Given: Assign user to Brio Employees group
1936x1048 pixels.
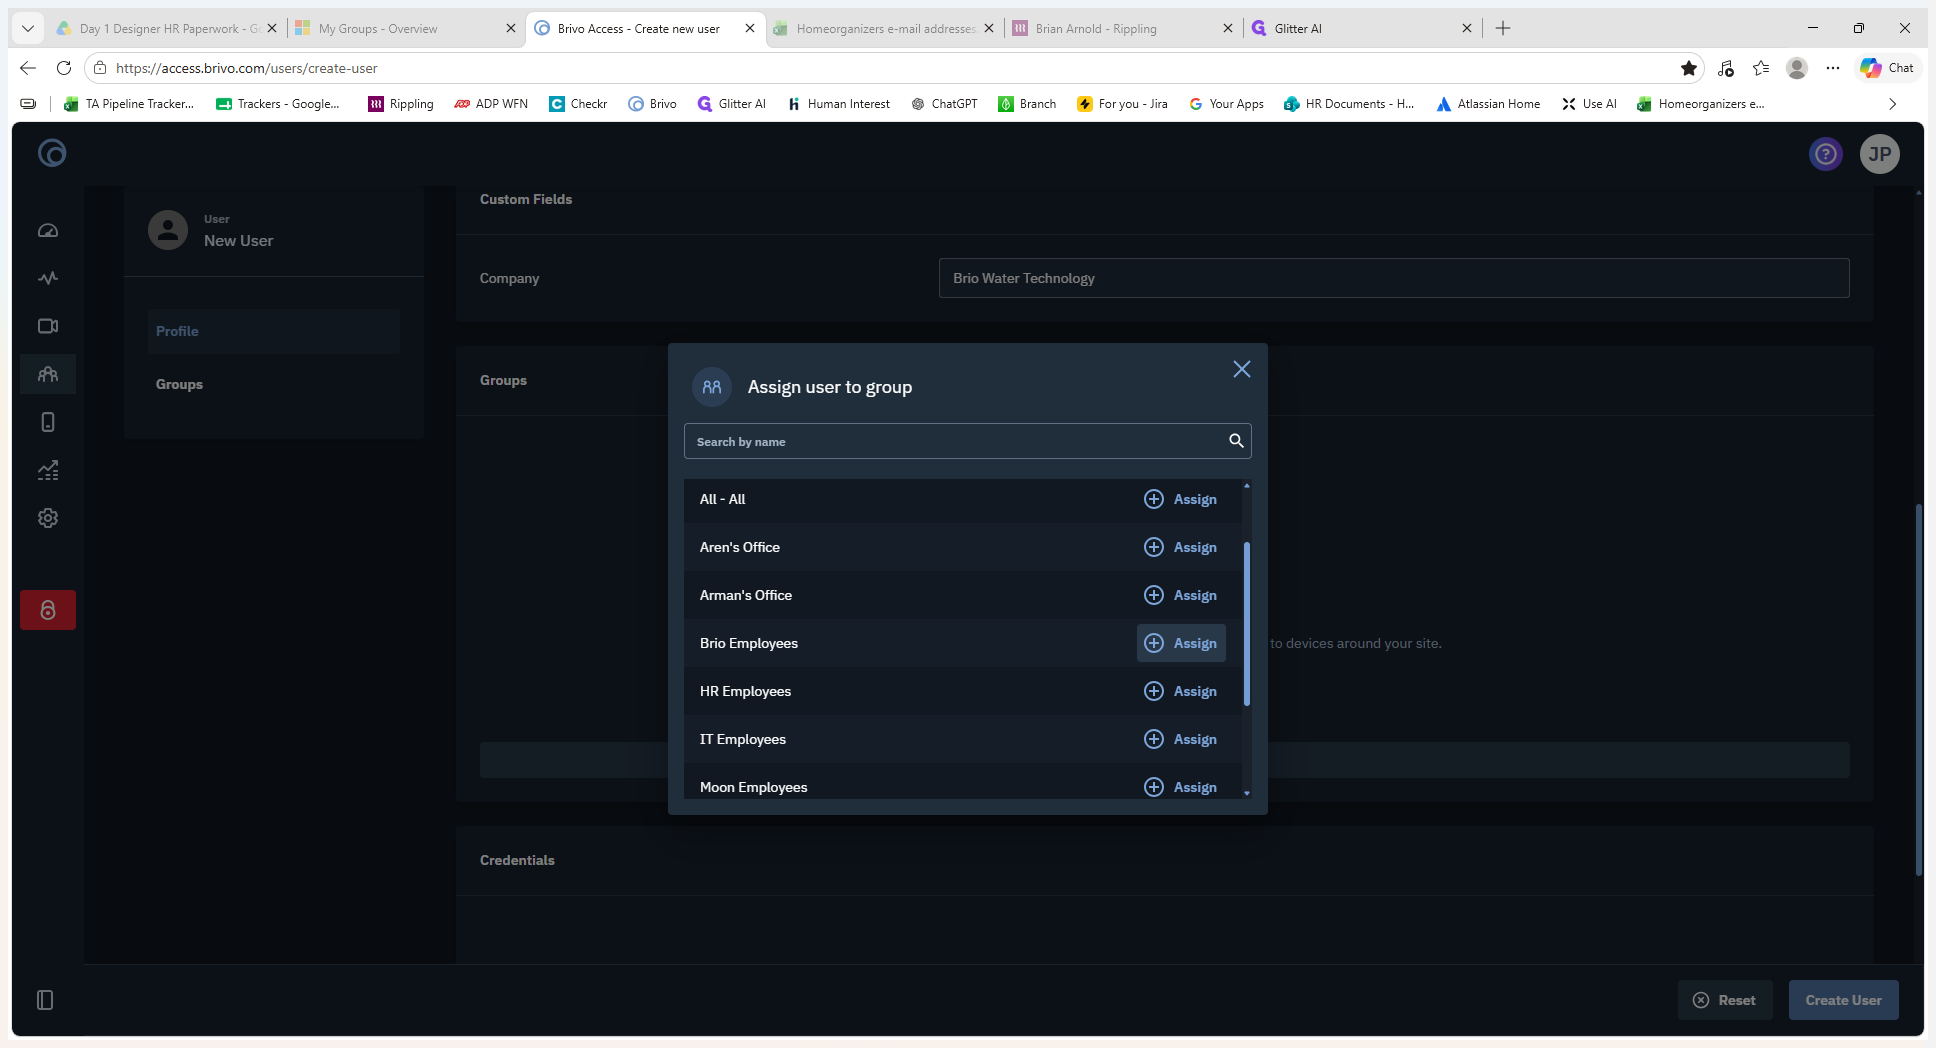Looking at the screenshot, I should click(x=1181, y=643).
